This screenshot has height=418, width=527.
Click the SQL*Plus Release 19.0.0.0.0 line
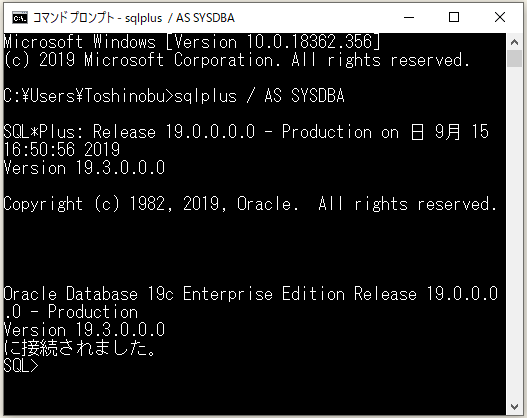point(246,132)
